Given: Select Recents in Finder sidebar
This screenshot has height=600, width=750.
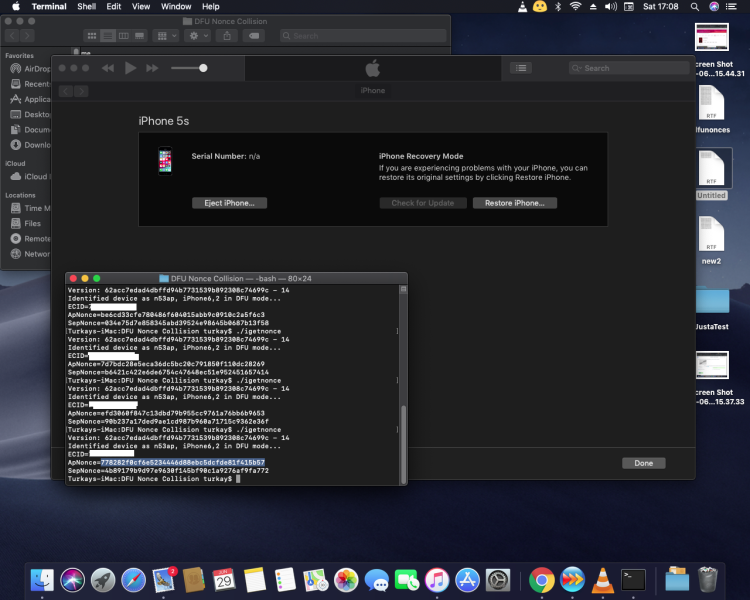Looking at the screenshot, I should tap(30, 84).
